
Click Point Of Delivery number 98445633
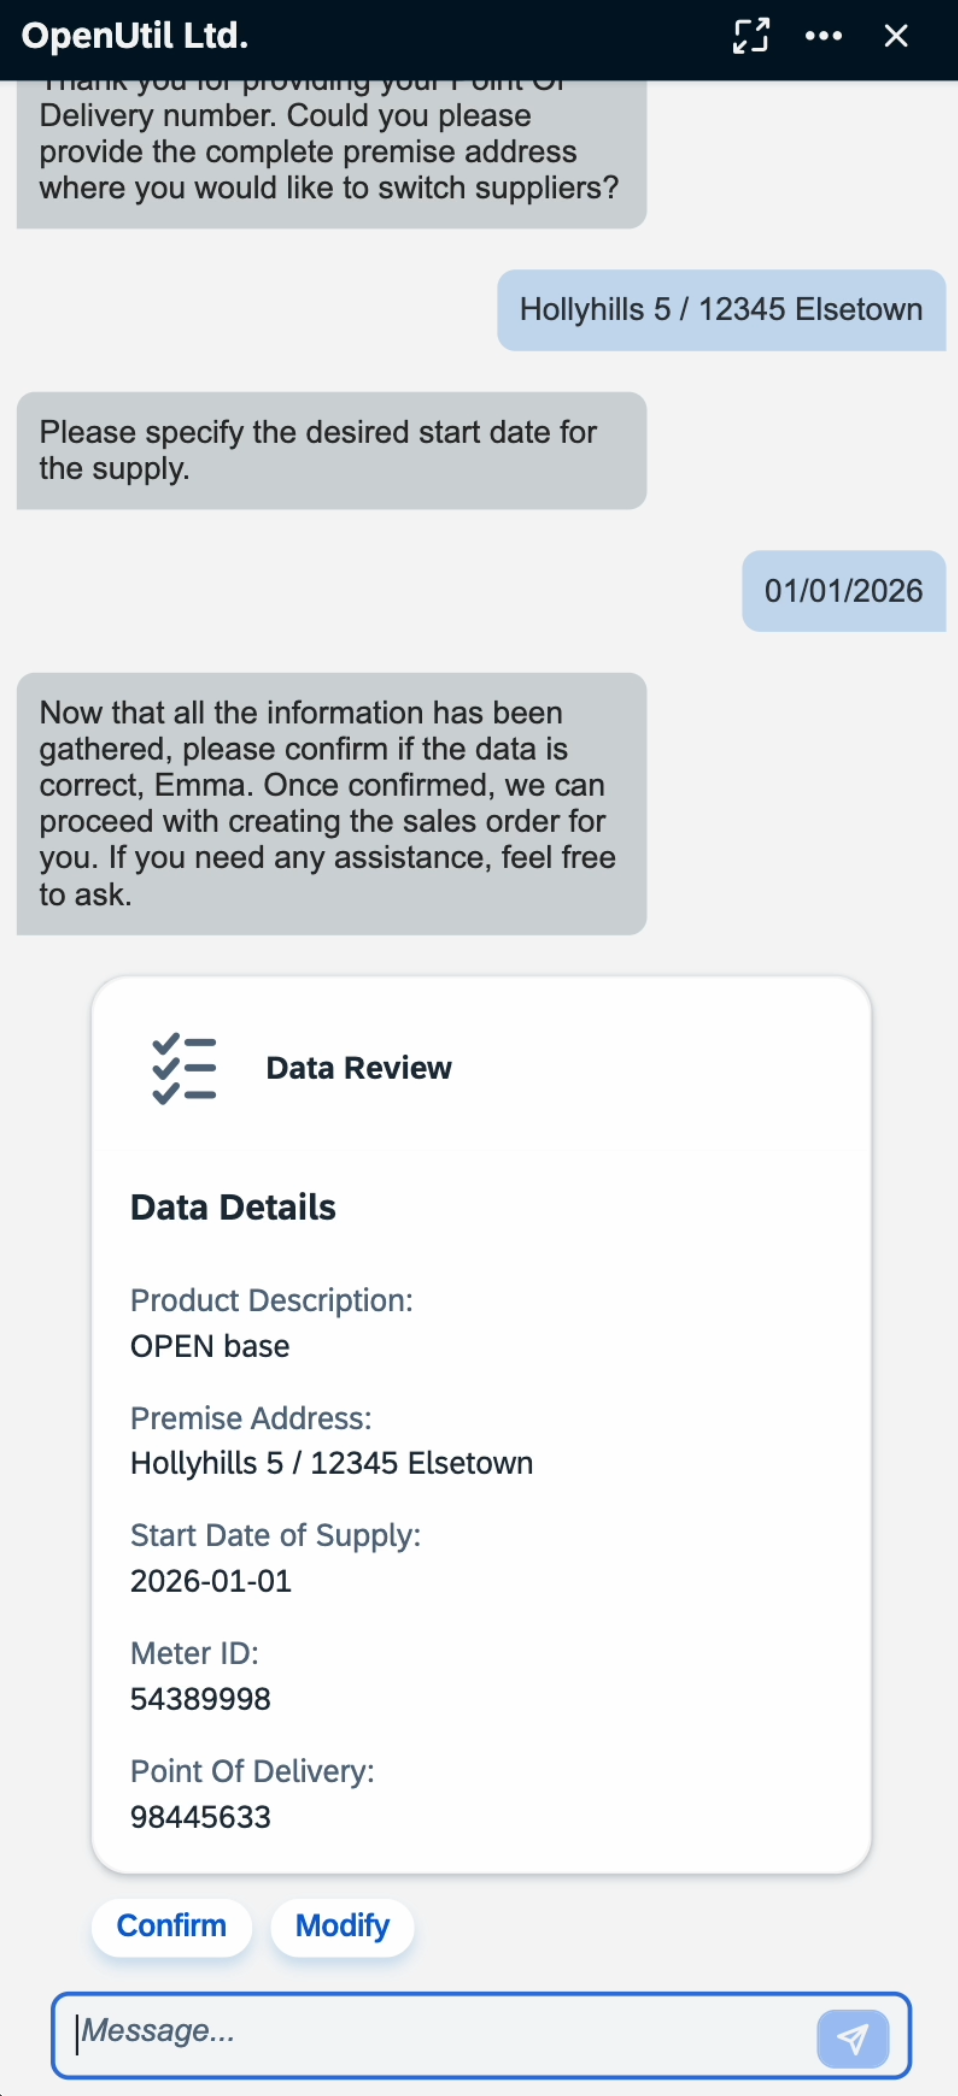tap(200, 1817)
